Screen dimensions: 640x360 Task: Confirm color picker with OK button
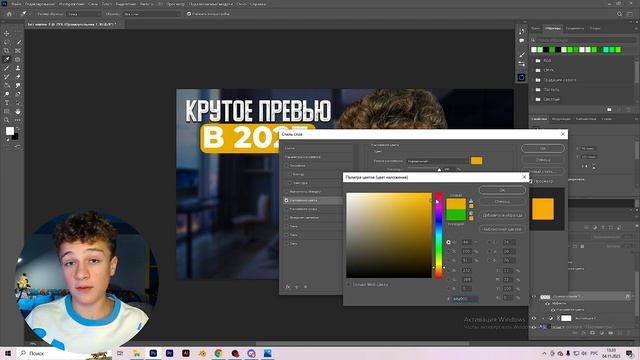click(x=502, y=190)
